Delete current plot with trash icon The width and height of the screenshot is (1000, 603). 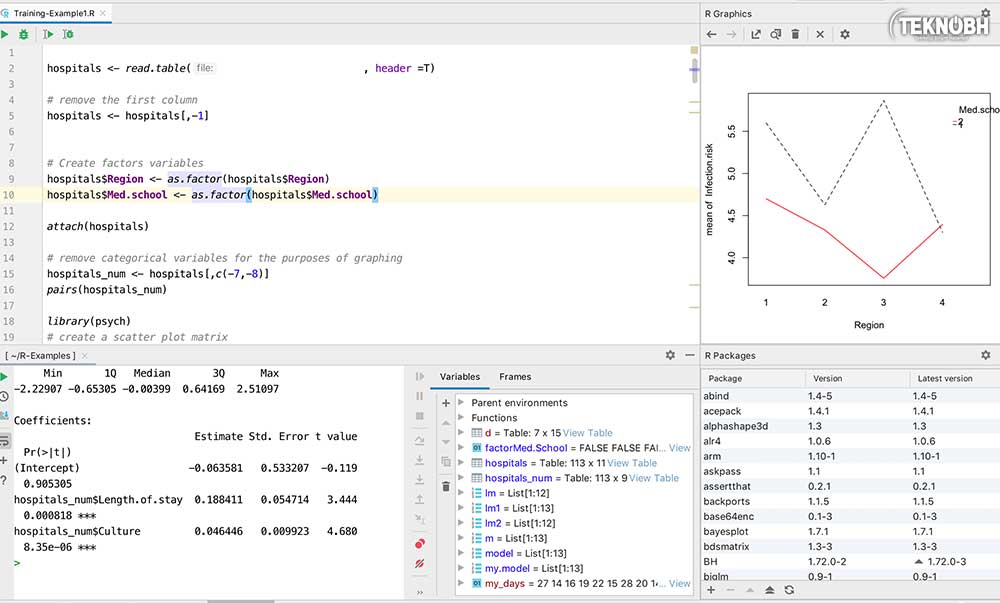pos(795,34)
